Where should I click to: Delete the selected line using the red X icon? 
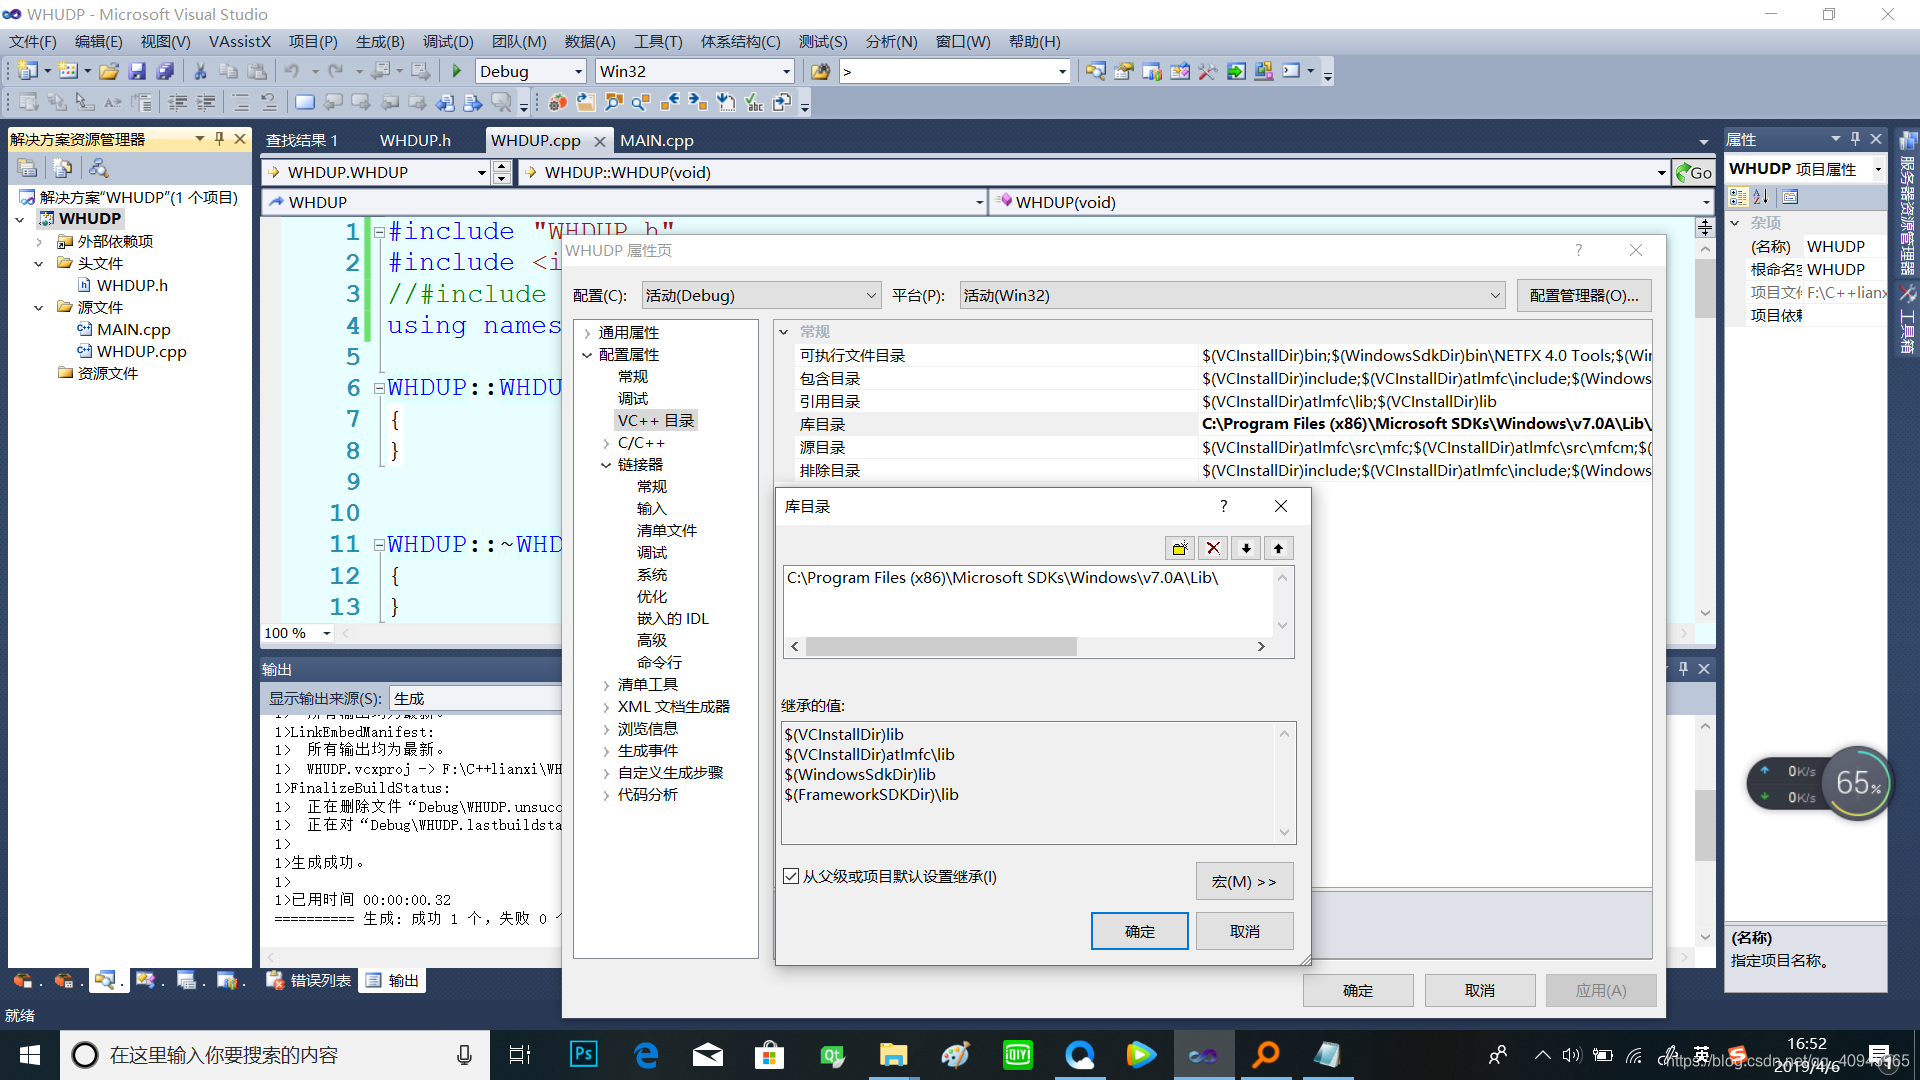(x=1213, y=548)
